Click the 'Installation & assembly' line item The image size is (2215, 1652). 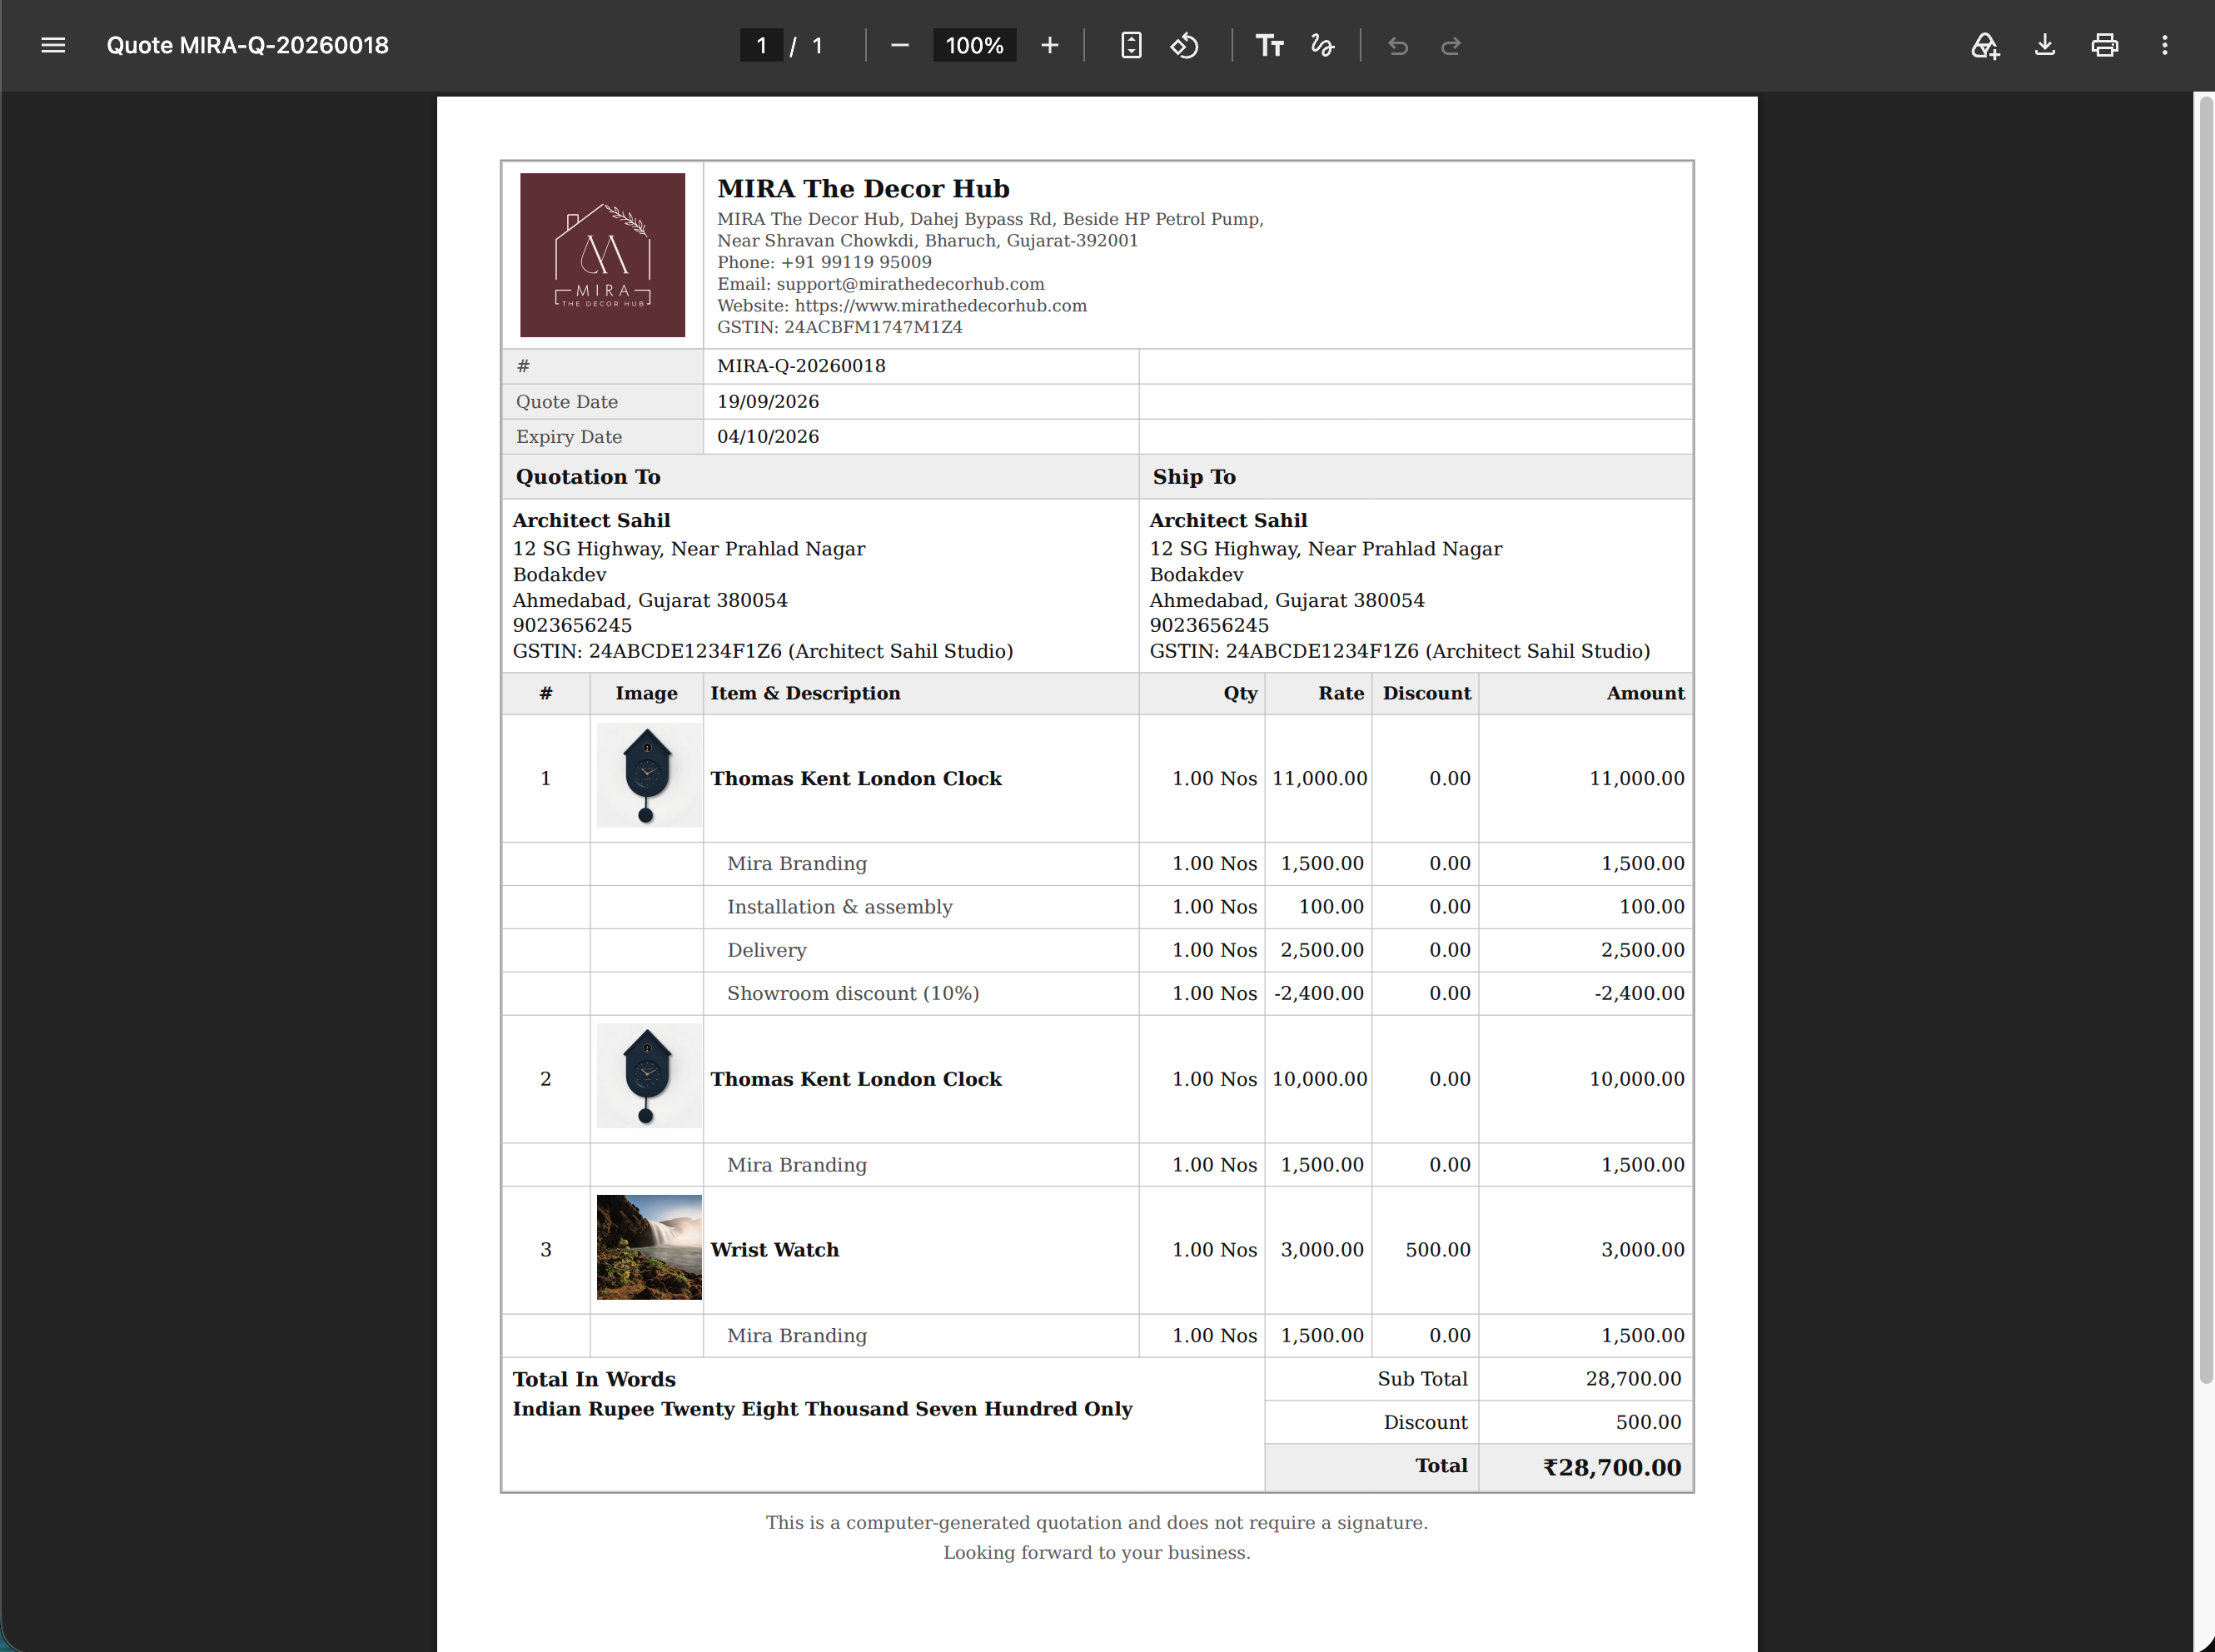pyautogui.click(x=840, y=907)
